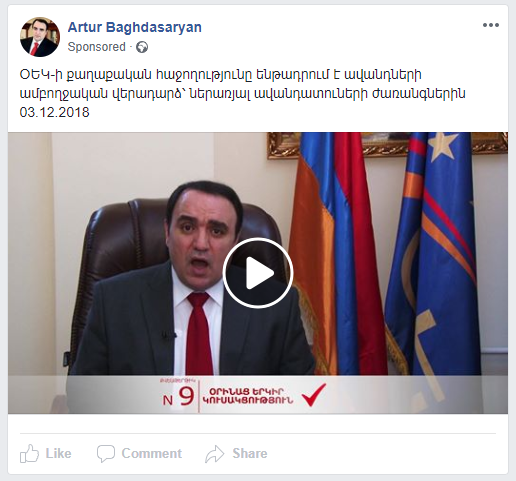Click the Armenian tricolor flag in the video
The image size is (516, 481).
(x=337, y=253)
